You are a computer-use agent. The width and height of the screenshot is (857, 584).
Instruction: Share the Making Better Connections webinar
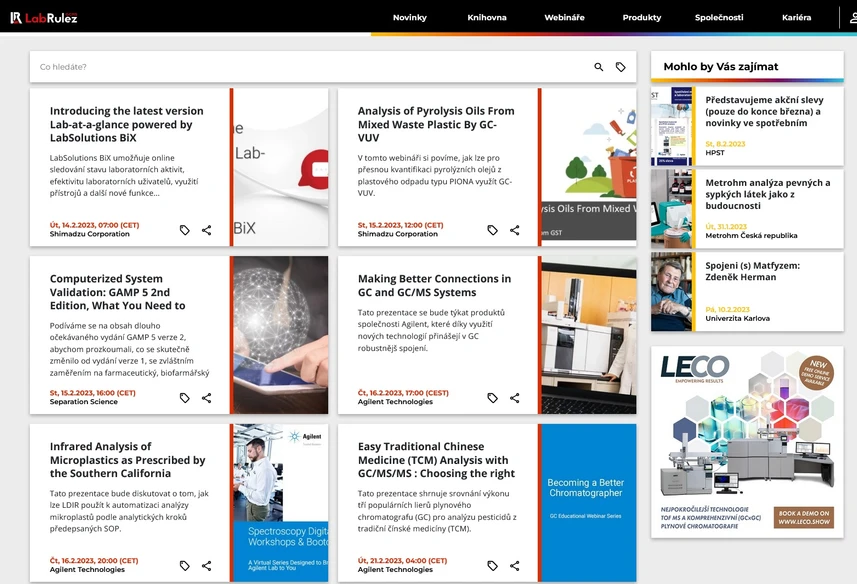point(514,398)
